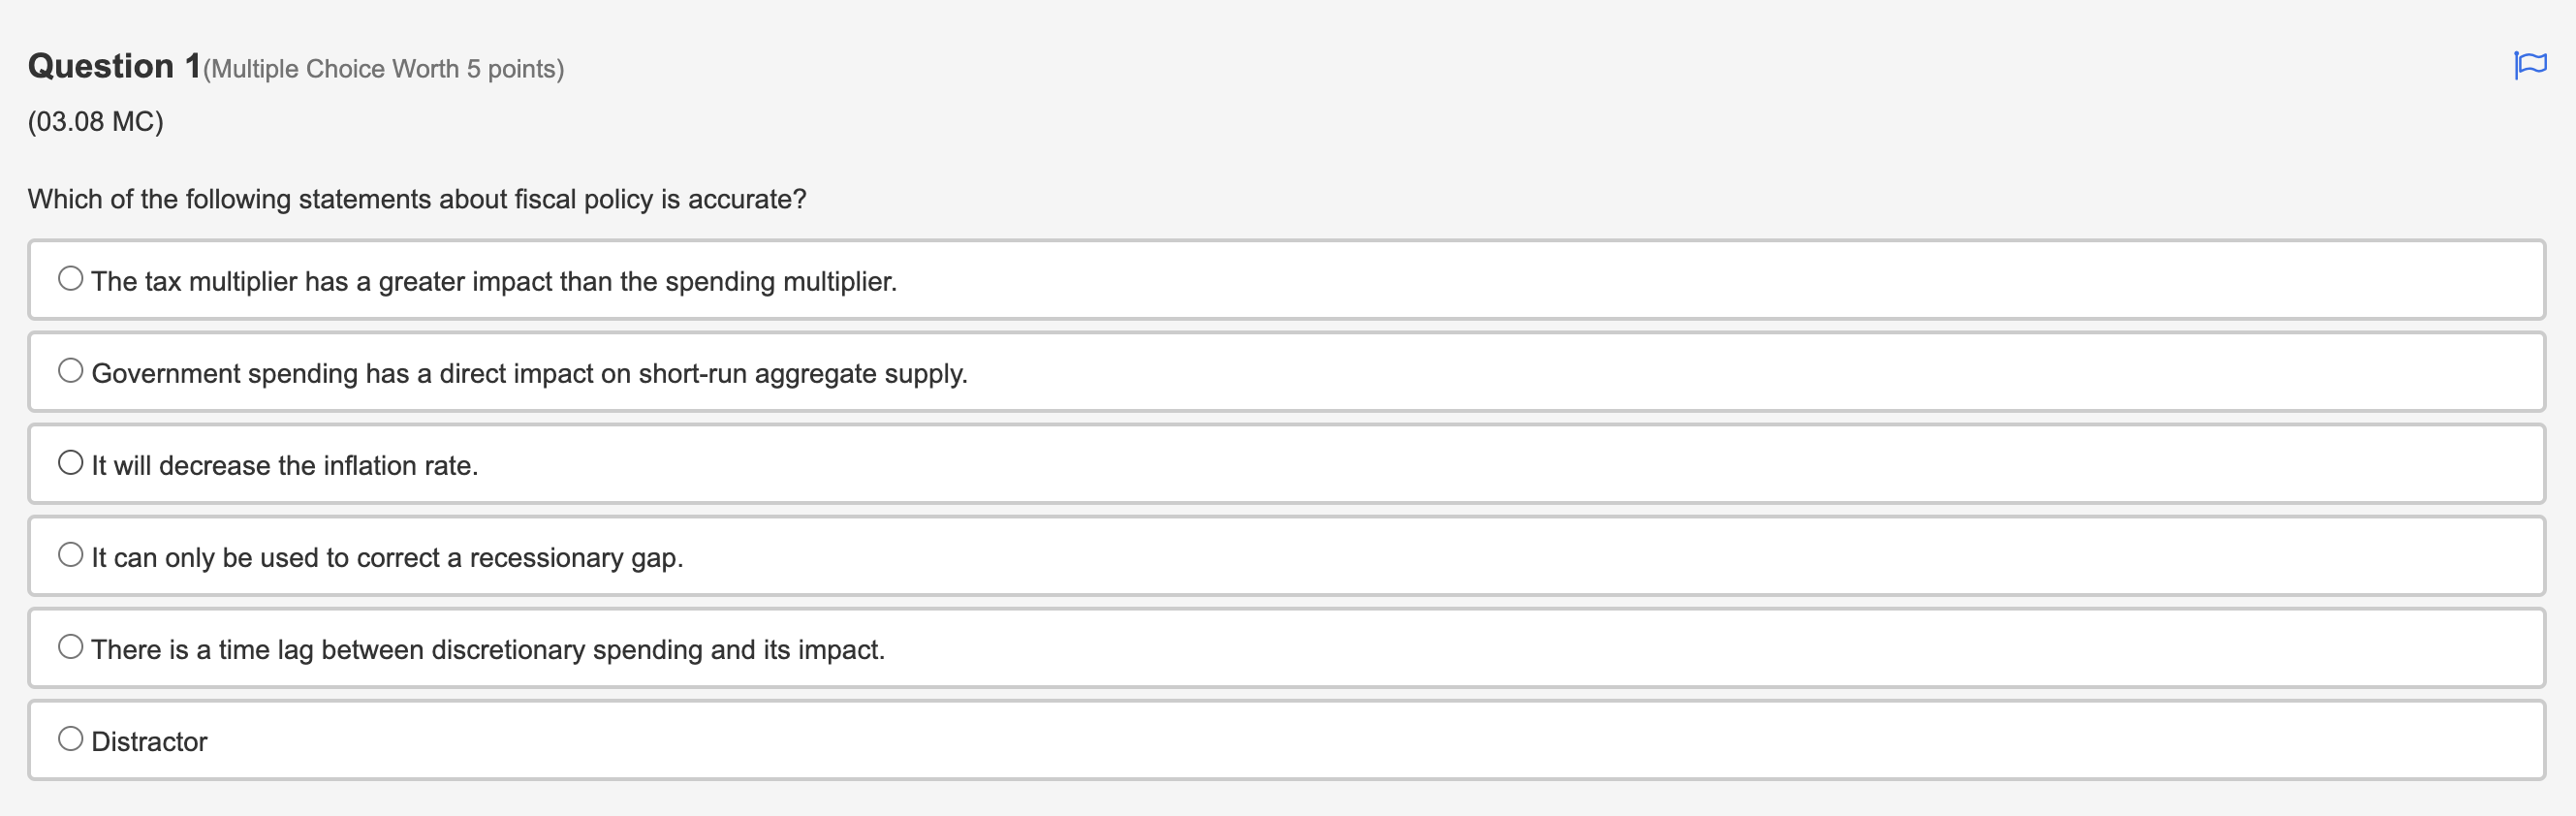This screenshot has height=816, width=2576.
Task: Click '(Multiple Choice Worth 5 points)' text
Action: 382,68
